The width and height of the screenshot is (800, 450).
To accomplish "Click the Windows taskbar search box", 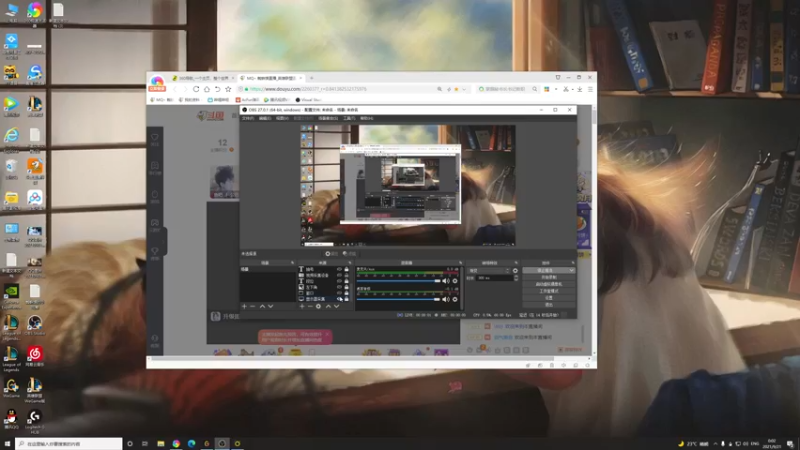I will [69, 444].
